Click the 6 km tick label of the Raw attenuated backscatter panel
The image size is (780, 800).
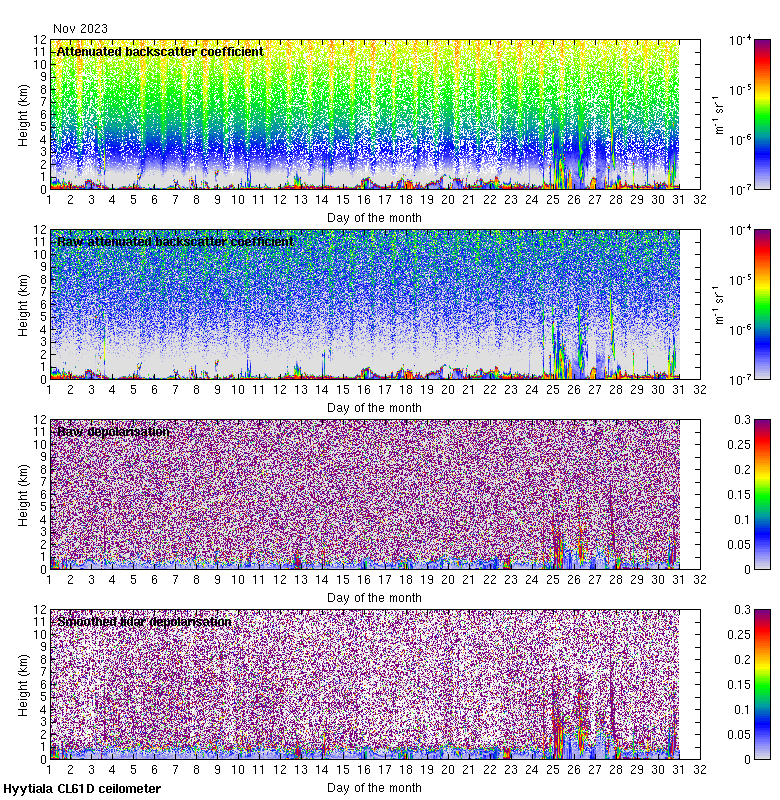[43, 305]
